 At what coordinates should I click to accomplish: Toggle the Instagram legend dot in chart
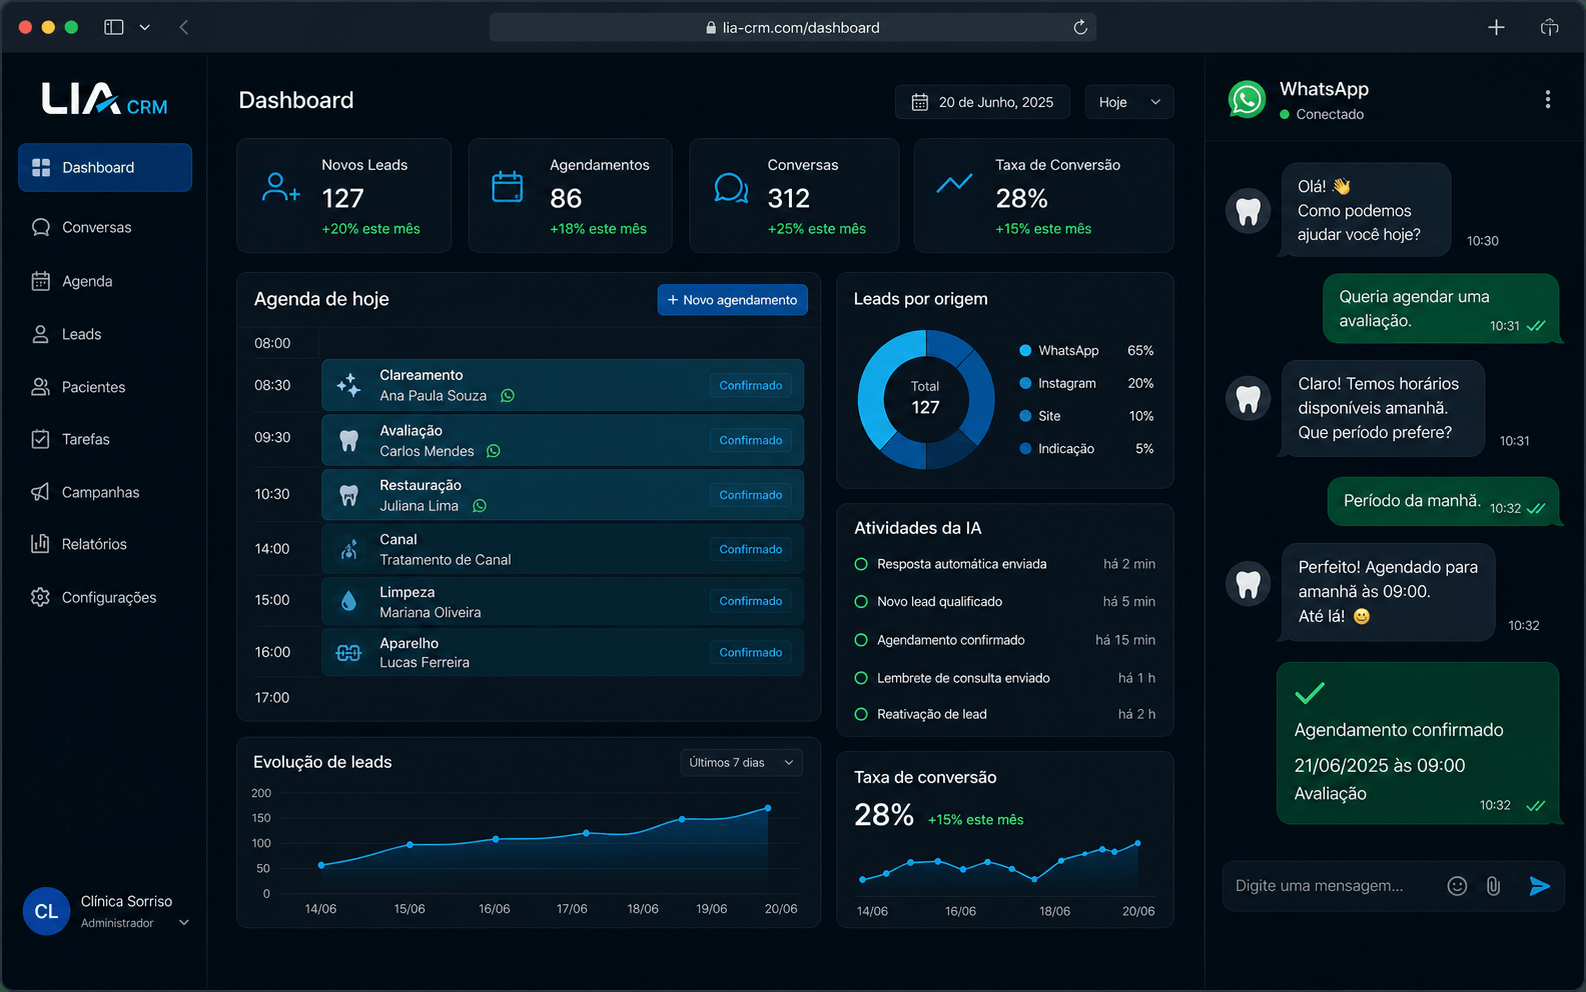[x=1025, y=383]
